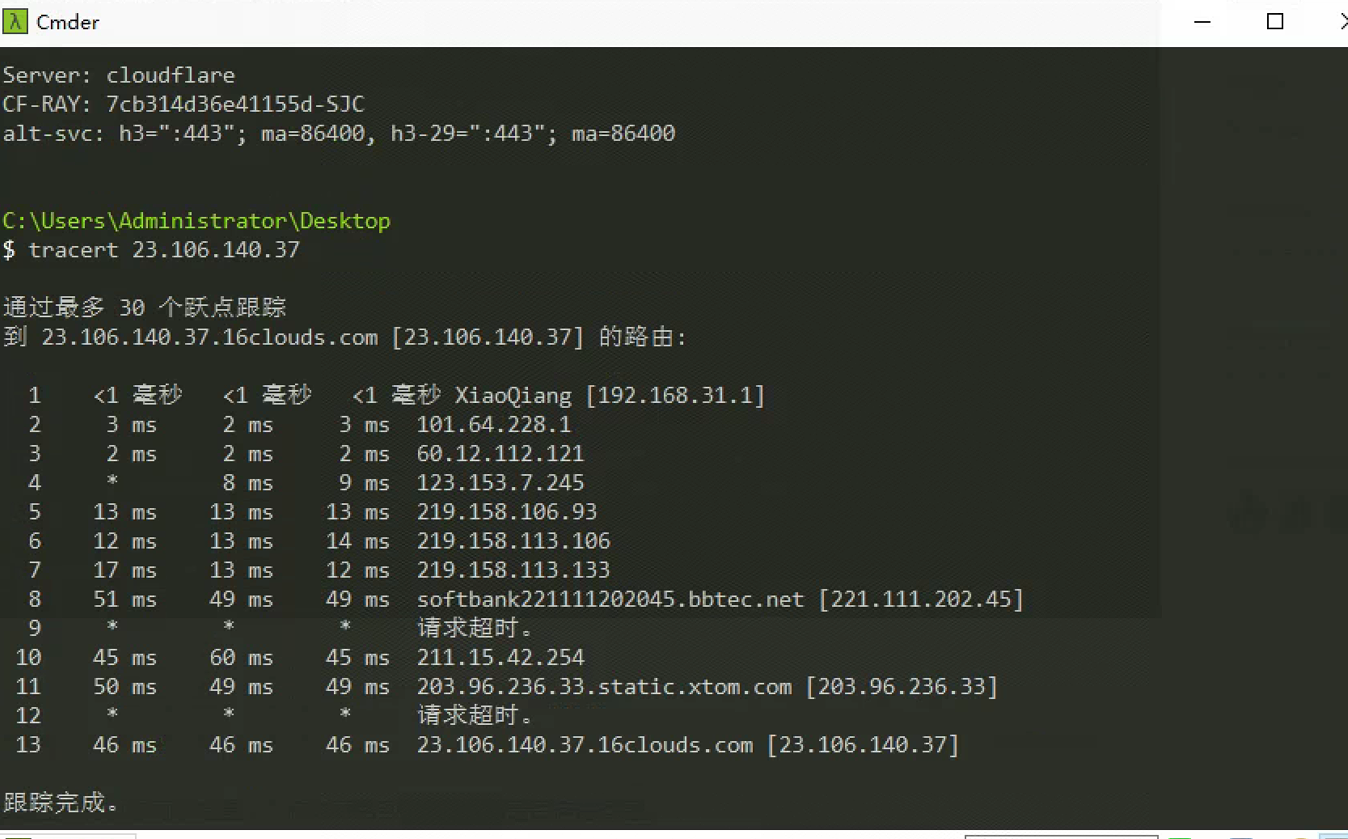The width and height of the screenshot is (1348, 839).
Task: Click the yellow indicator icon bottom-right
Action: coord(1299,836)
